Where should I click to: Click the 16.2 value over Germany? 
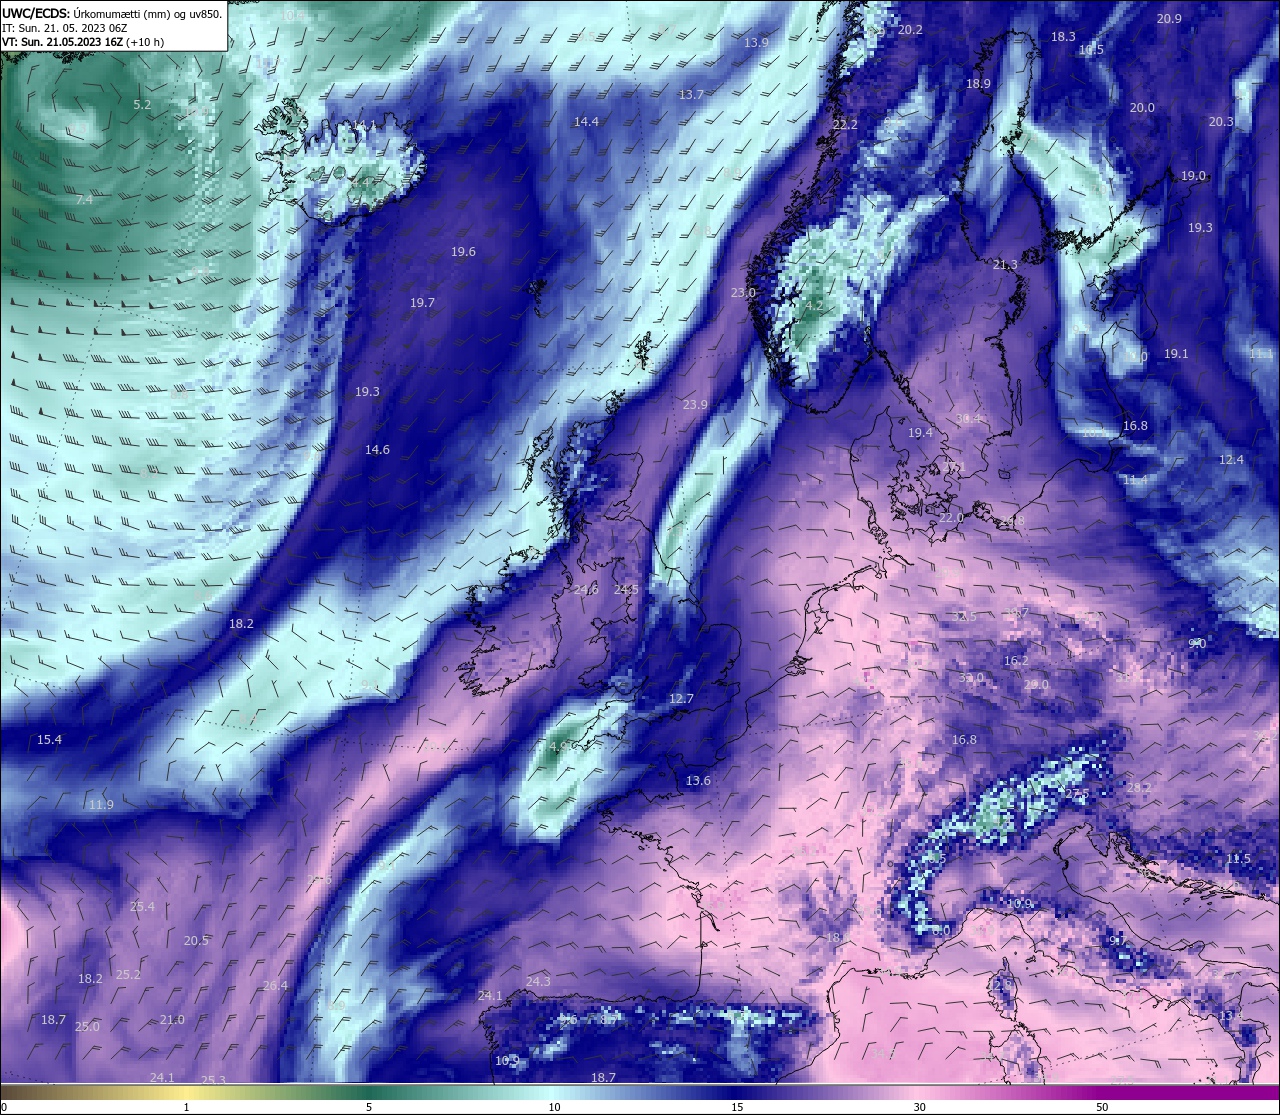(x=1016, y=661)
